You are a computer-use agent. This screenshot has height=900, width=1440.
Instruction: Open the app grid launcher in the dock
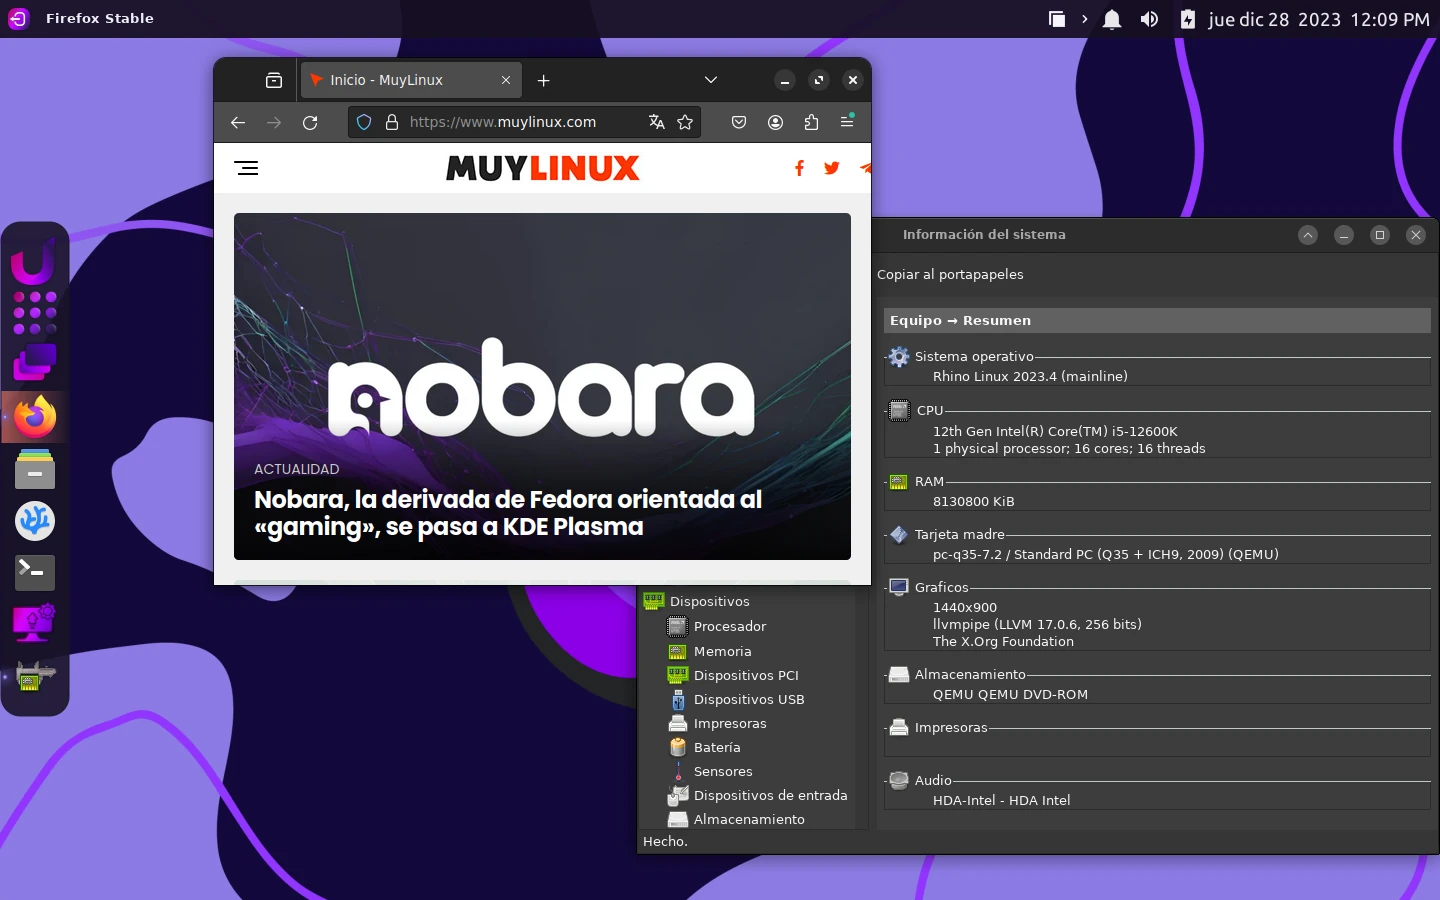point(35,312)
